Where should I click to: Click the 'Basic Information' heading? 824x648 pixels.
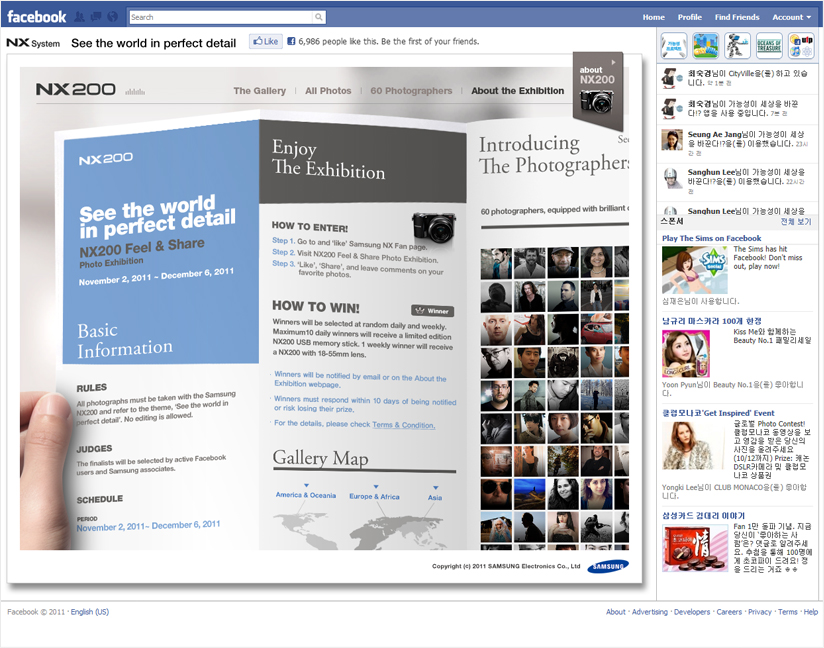(125, 340)
